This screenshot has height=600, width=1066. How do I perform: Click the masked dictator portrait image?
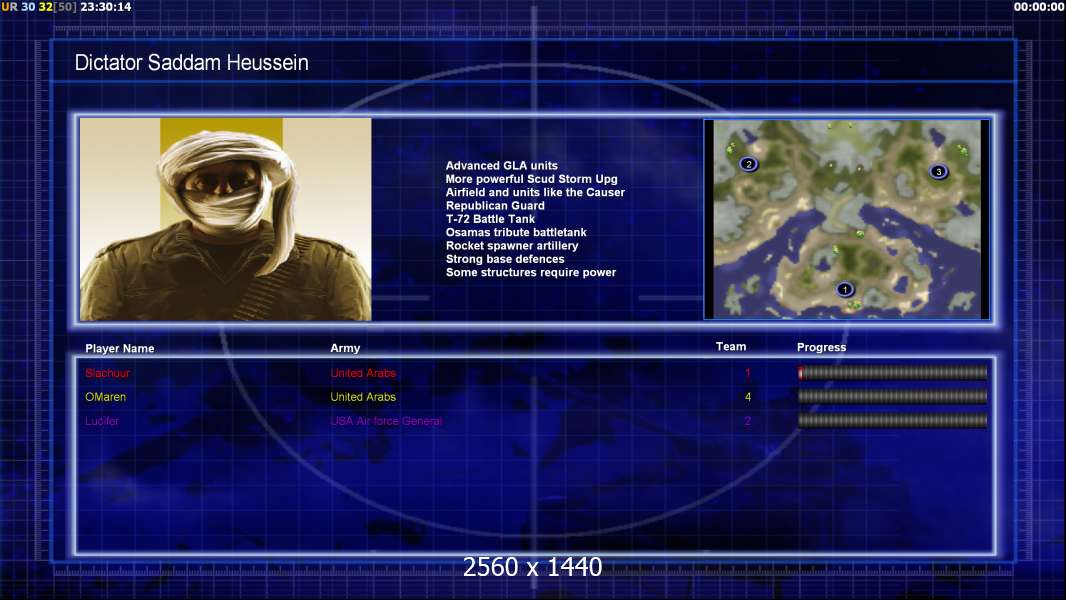tap(225, 219)
